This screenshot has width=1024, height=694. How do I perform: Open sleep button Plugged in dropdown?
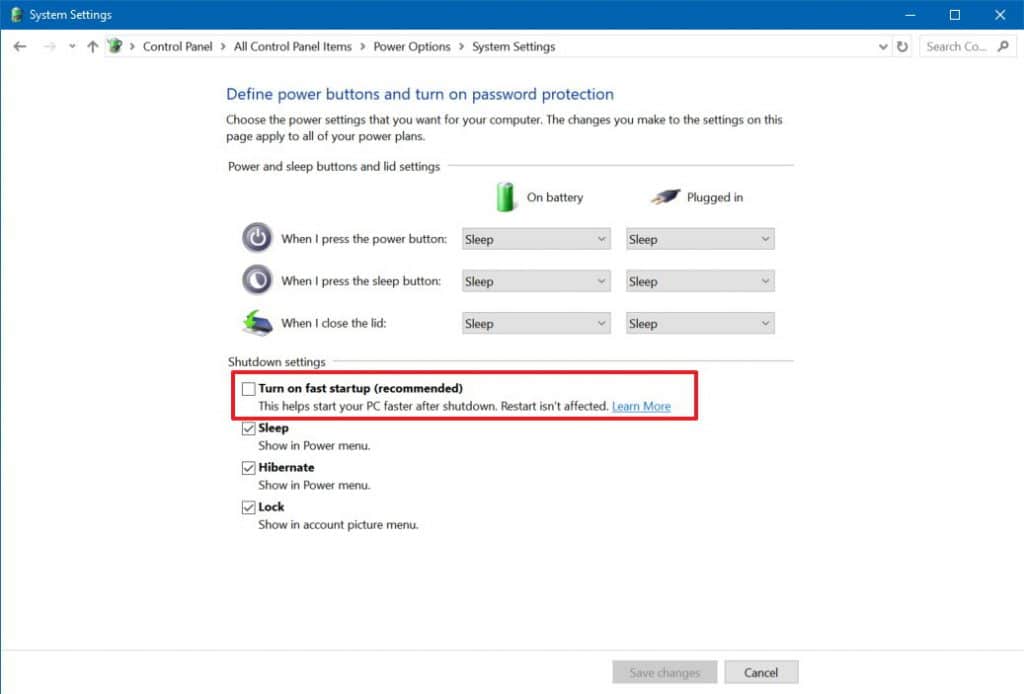tap(700, 282)
